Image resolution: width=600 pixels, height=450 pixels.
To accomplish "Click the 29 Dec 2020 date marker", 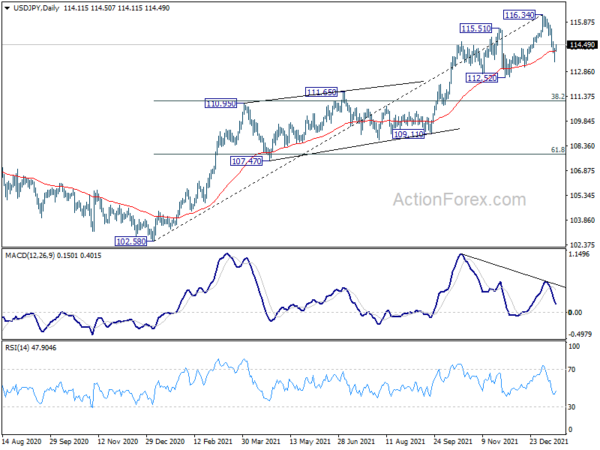I will [165, 441].
